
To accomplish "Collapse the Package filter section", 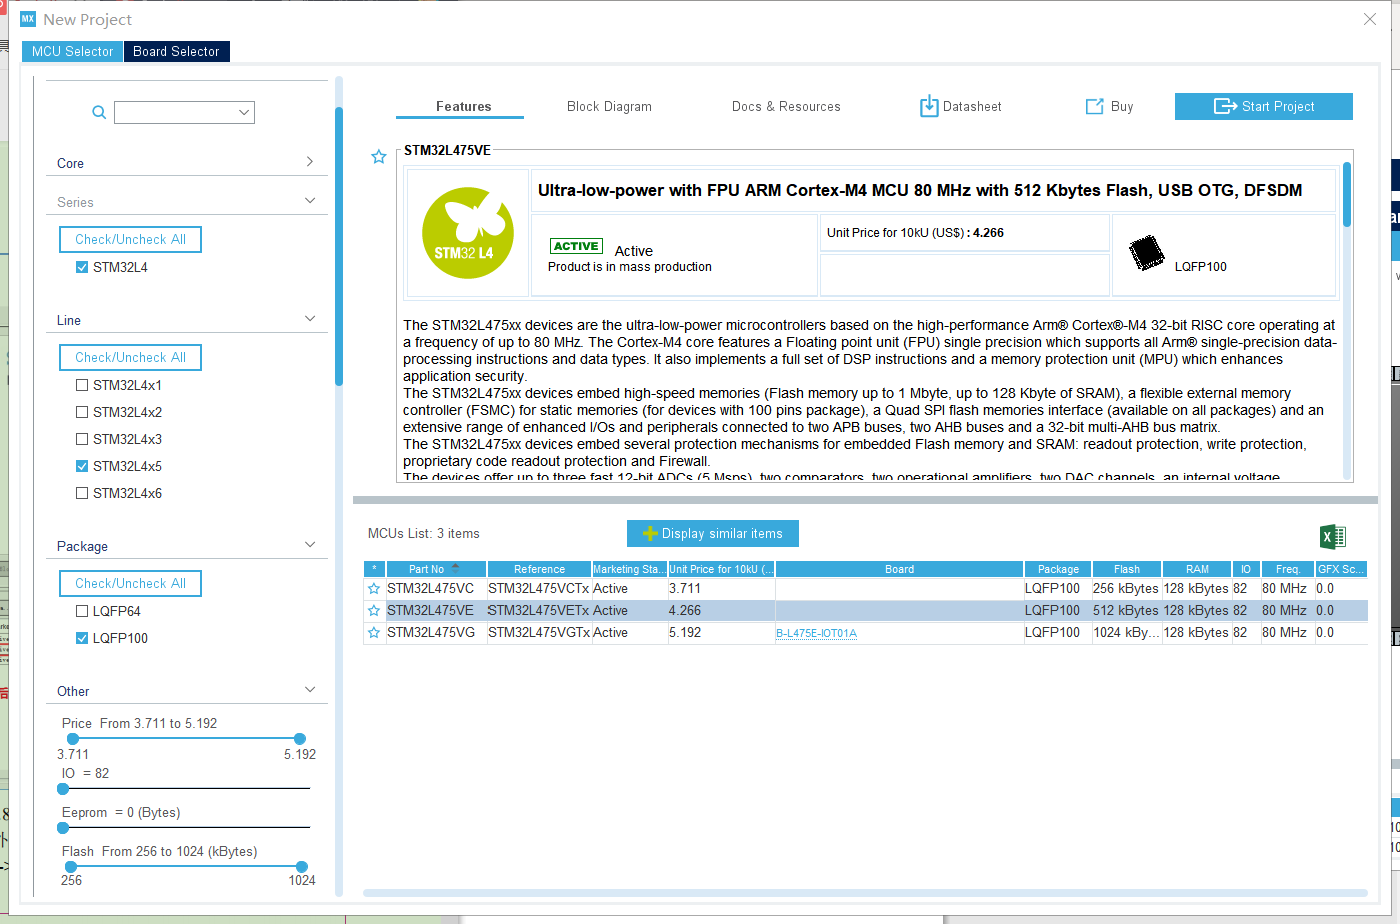I will [310, 545].
